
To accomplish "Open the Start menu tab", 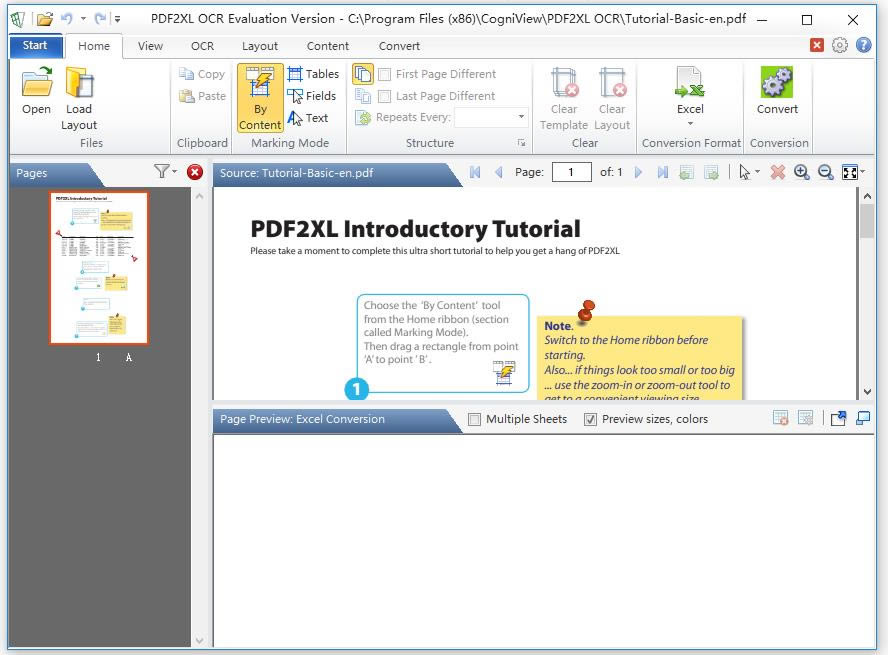I will coord(35,45).
